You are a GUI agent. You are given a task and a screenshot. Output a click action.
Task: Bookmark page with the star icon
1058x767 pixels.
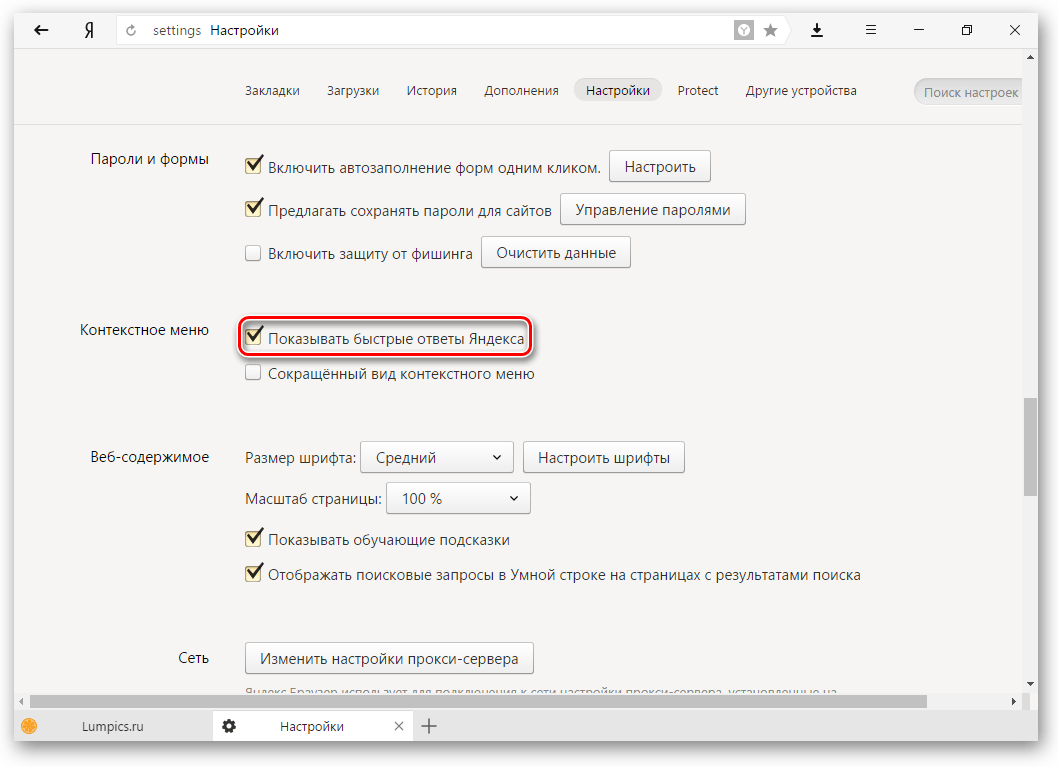click(x=771, y=31)
